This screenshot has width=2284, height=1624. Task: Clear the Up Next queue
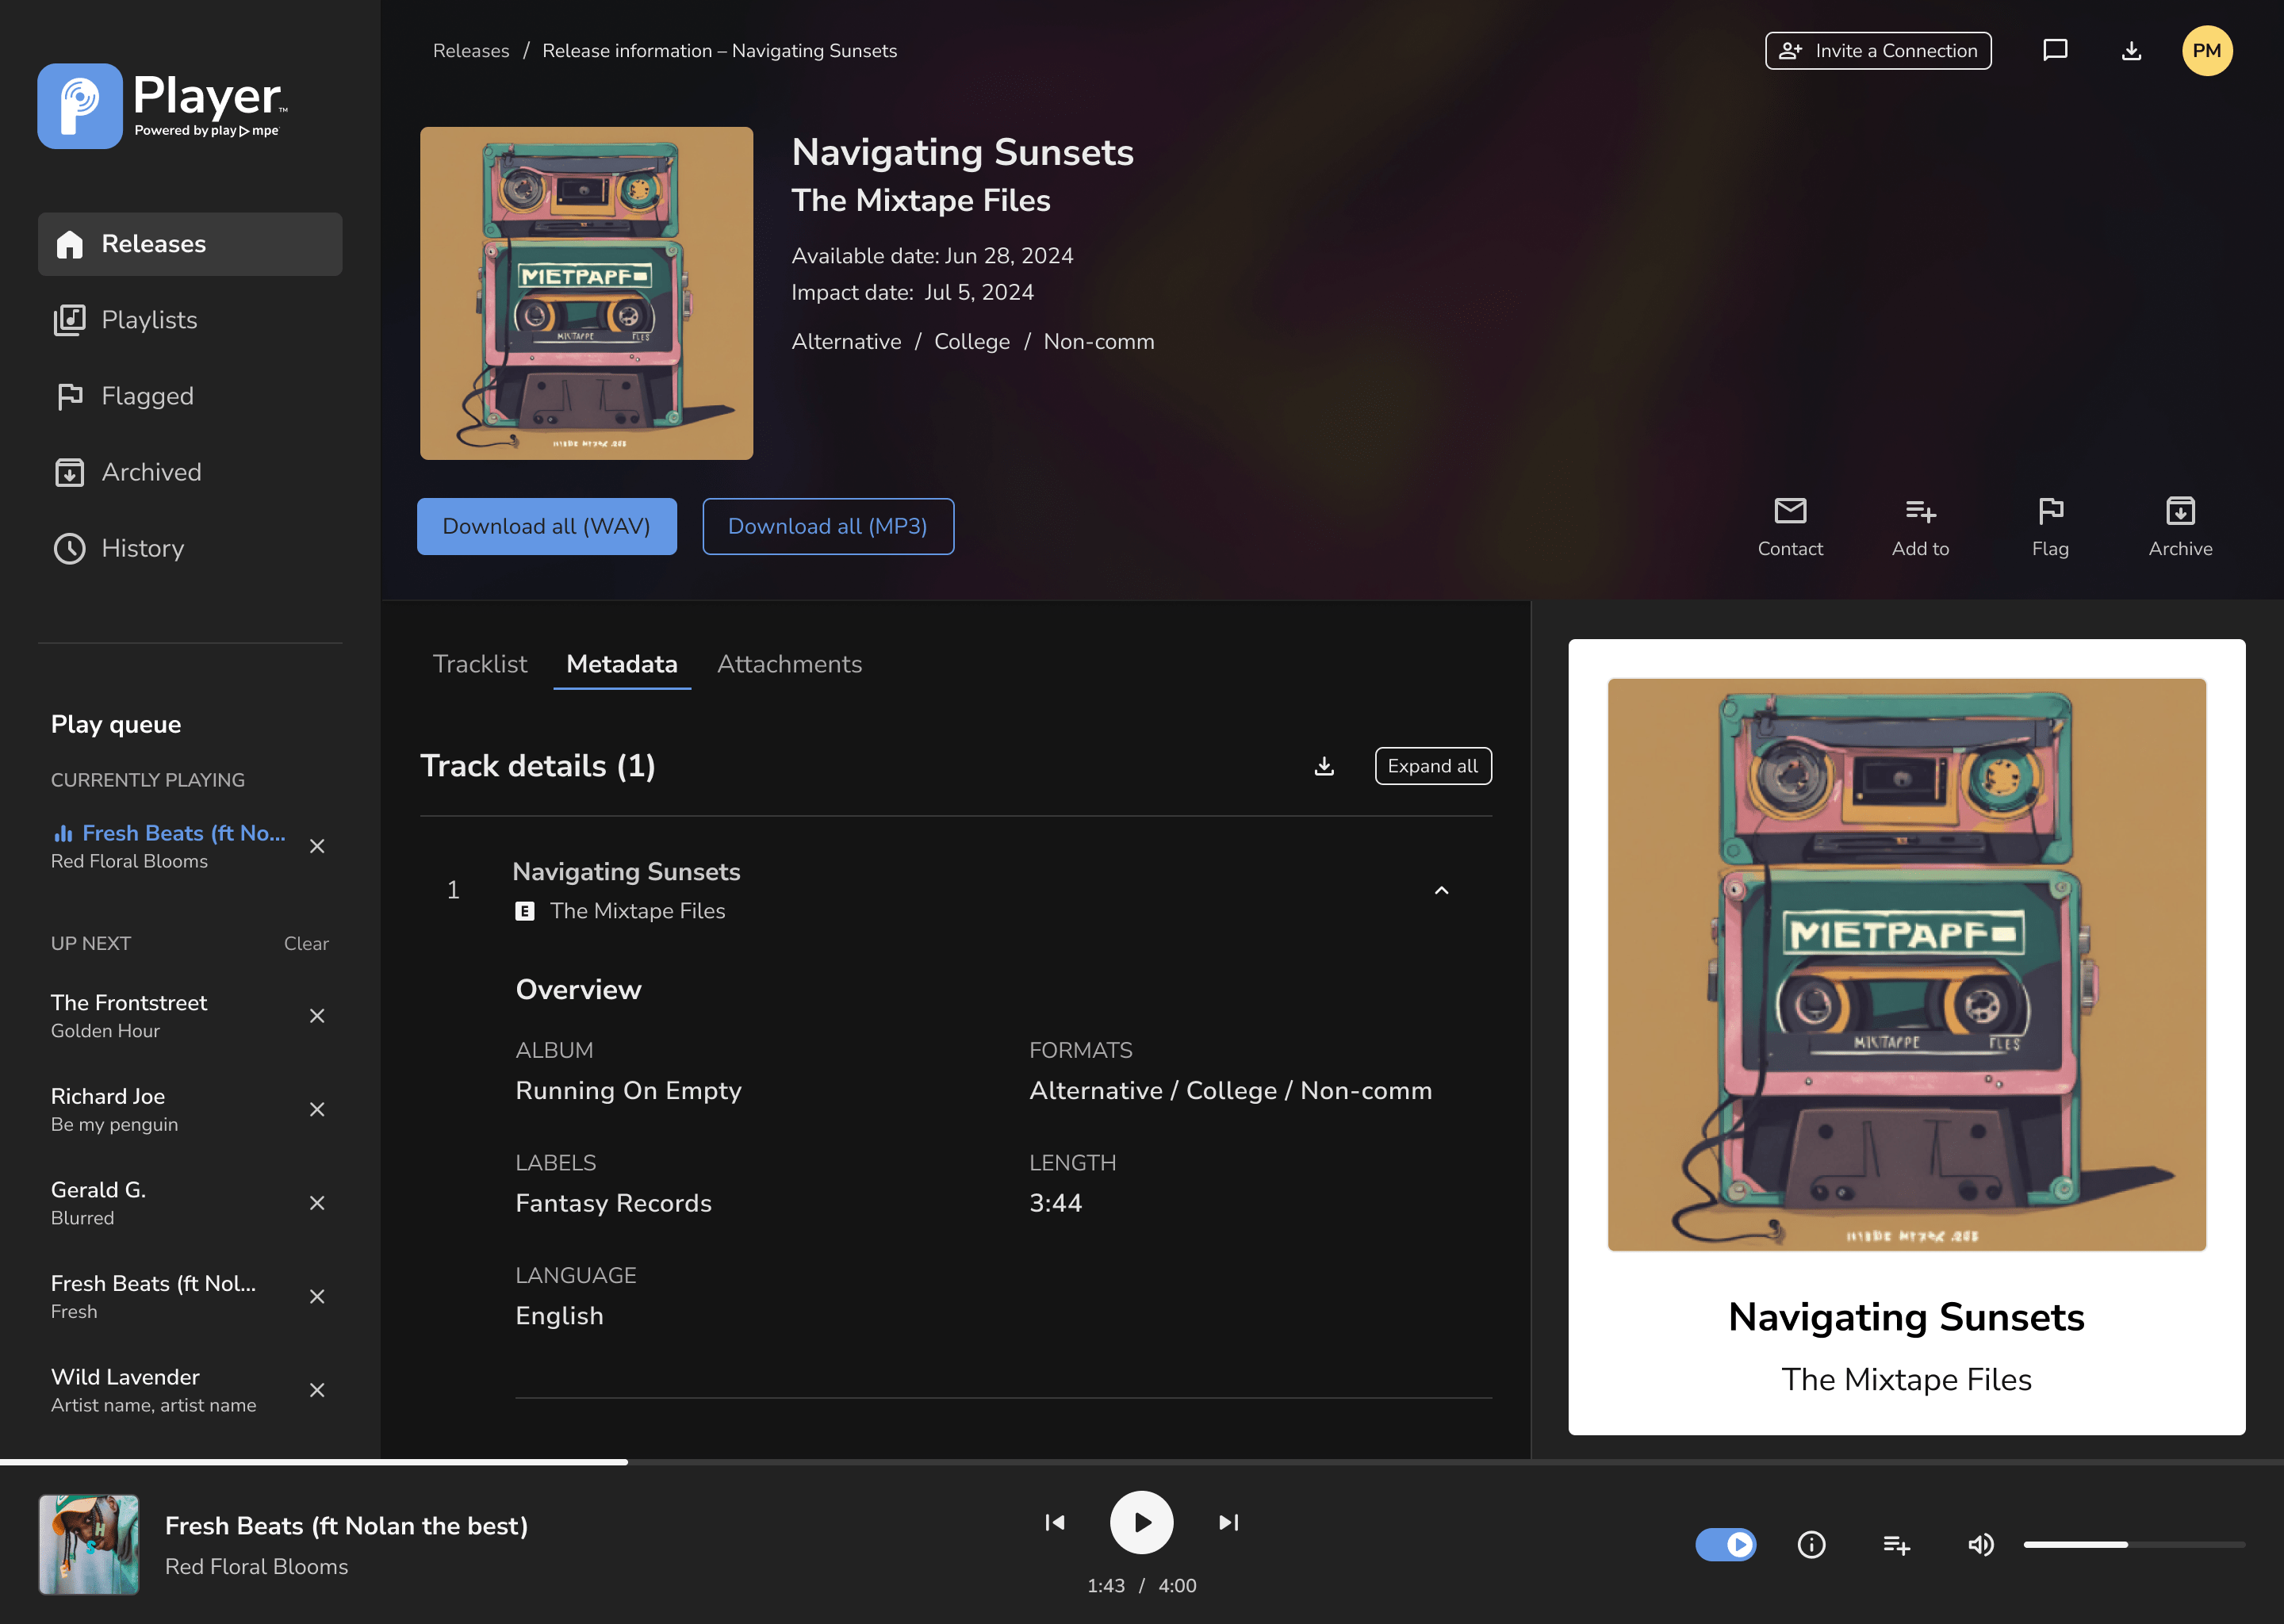(306, 943)
